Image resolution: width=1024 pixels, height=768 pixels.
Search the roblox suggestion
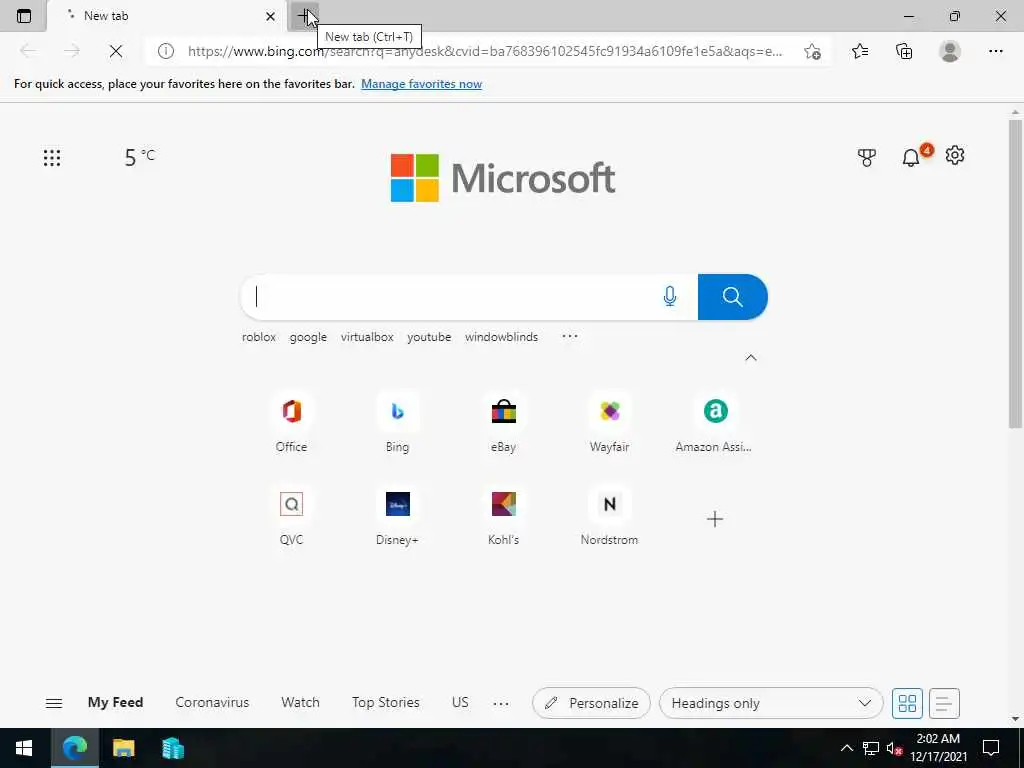[x=259, y=337]
